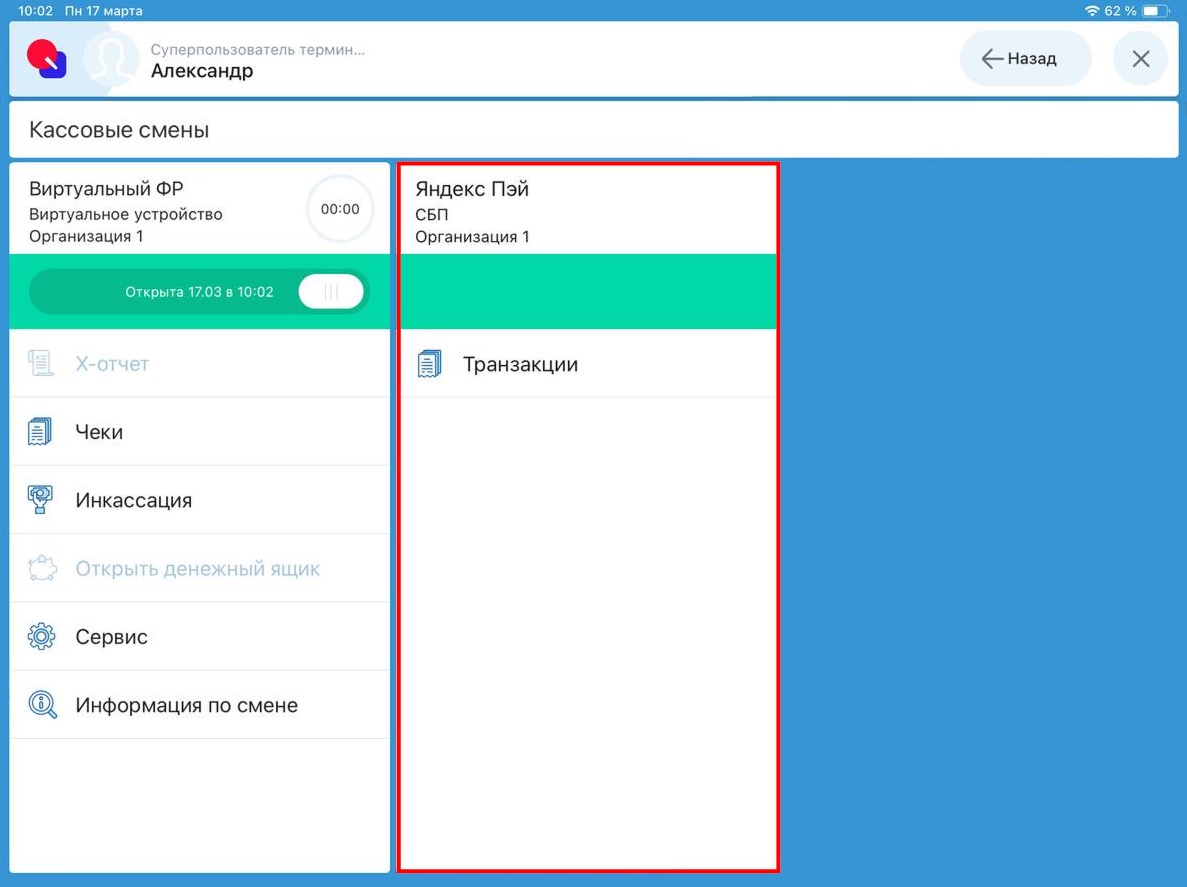Open the Чеки list

coord(200,431)
